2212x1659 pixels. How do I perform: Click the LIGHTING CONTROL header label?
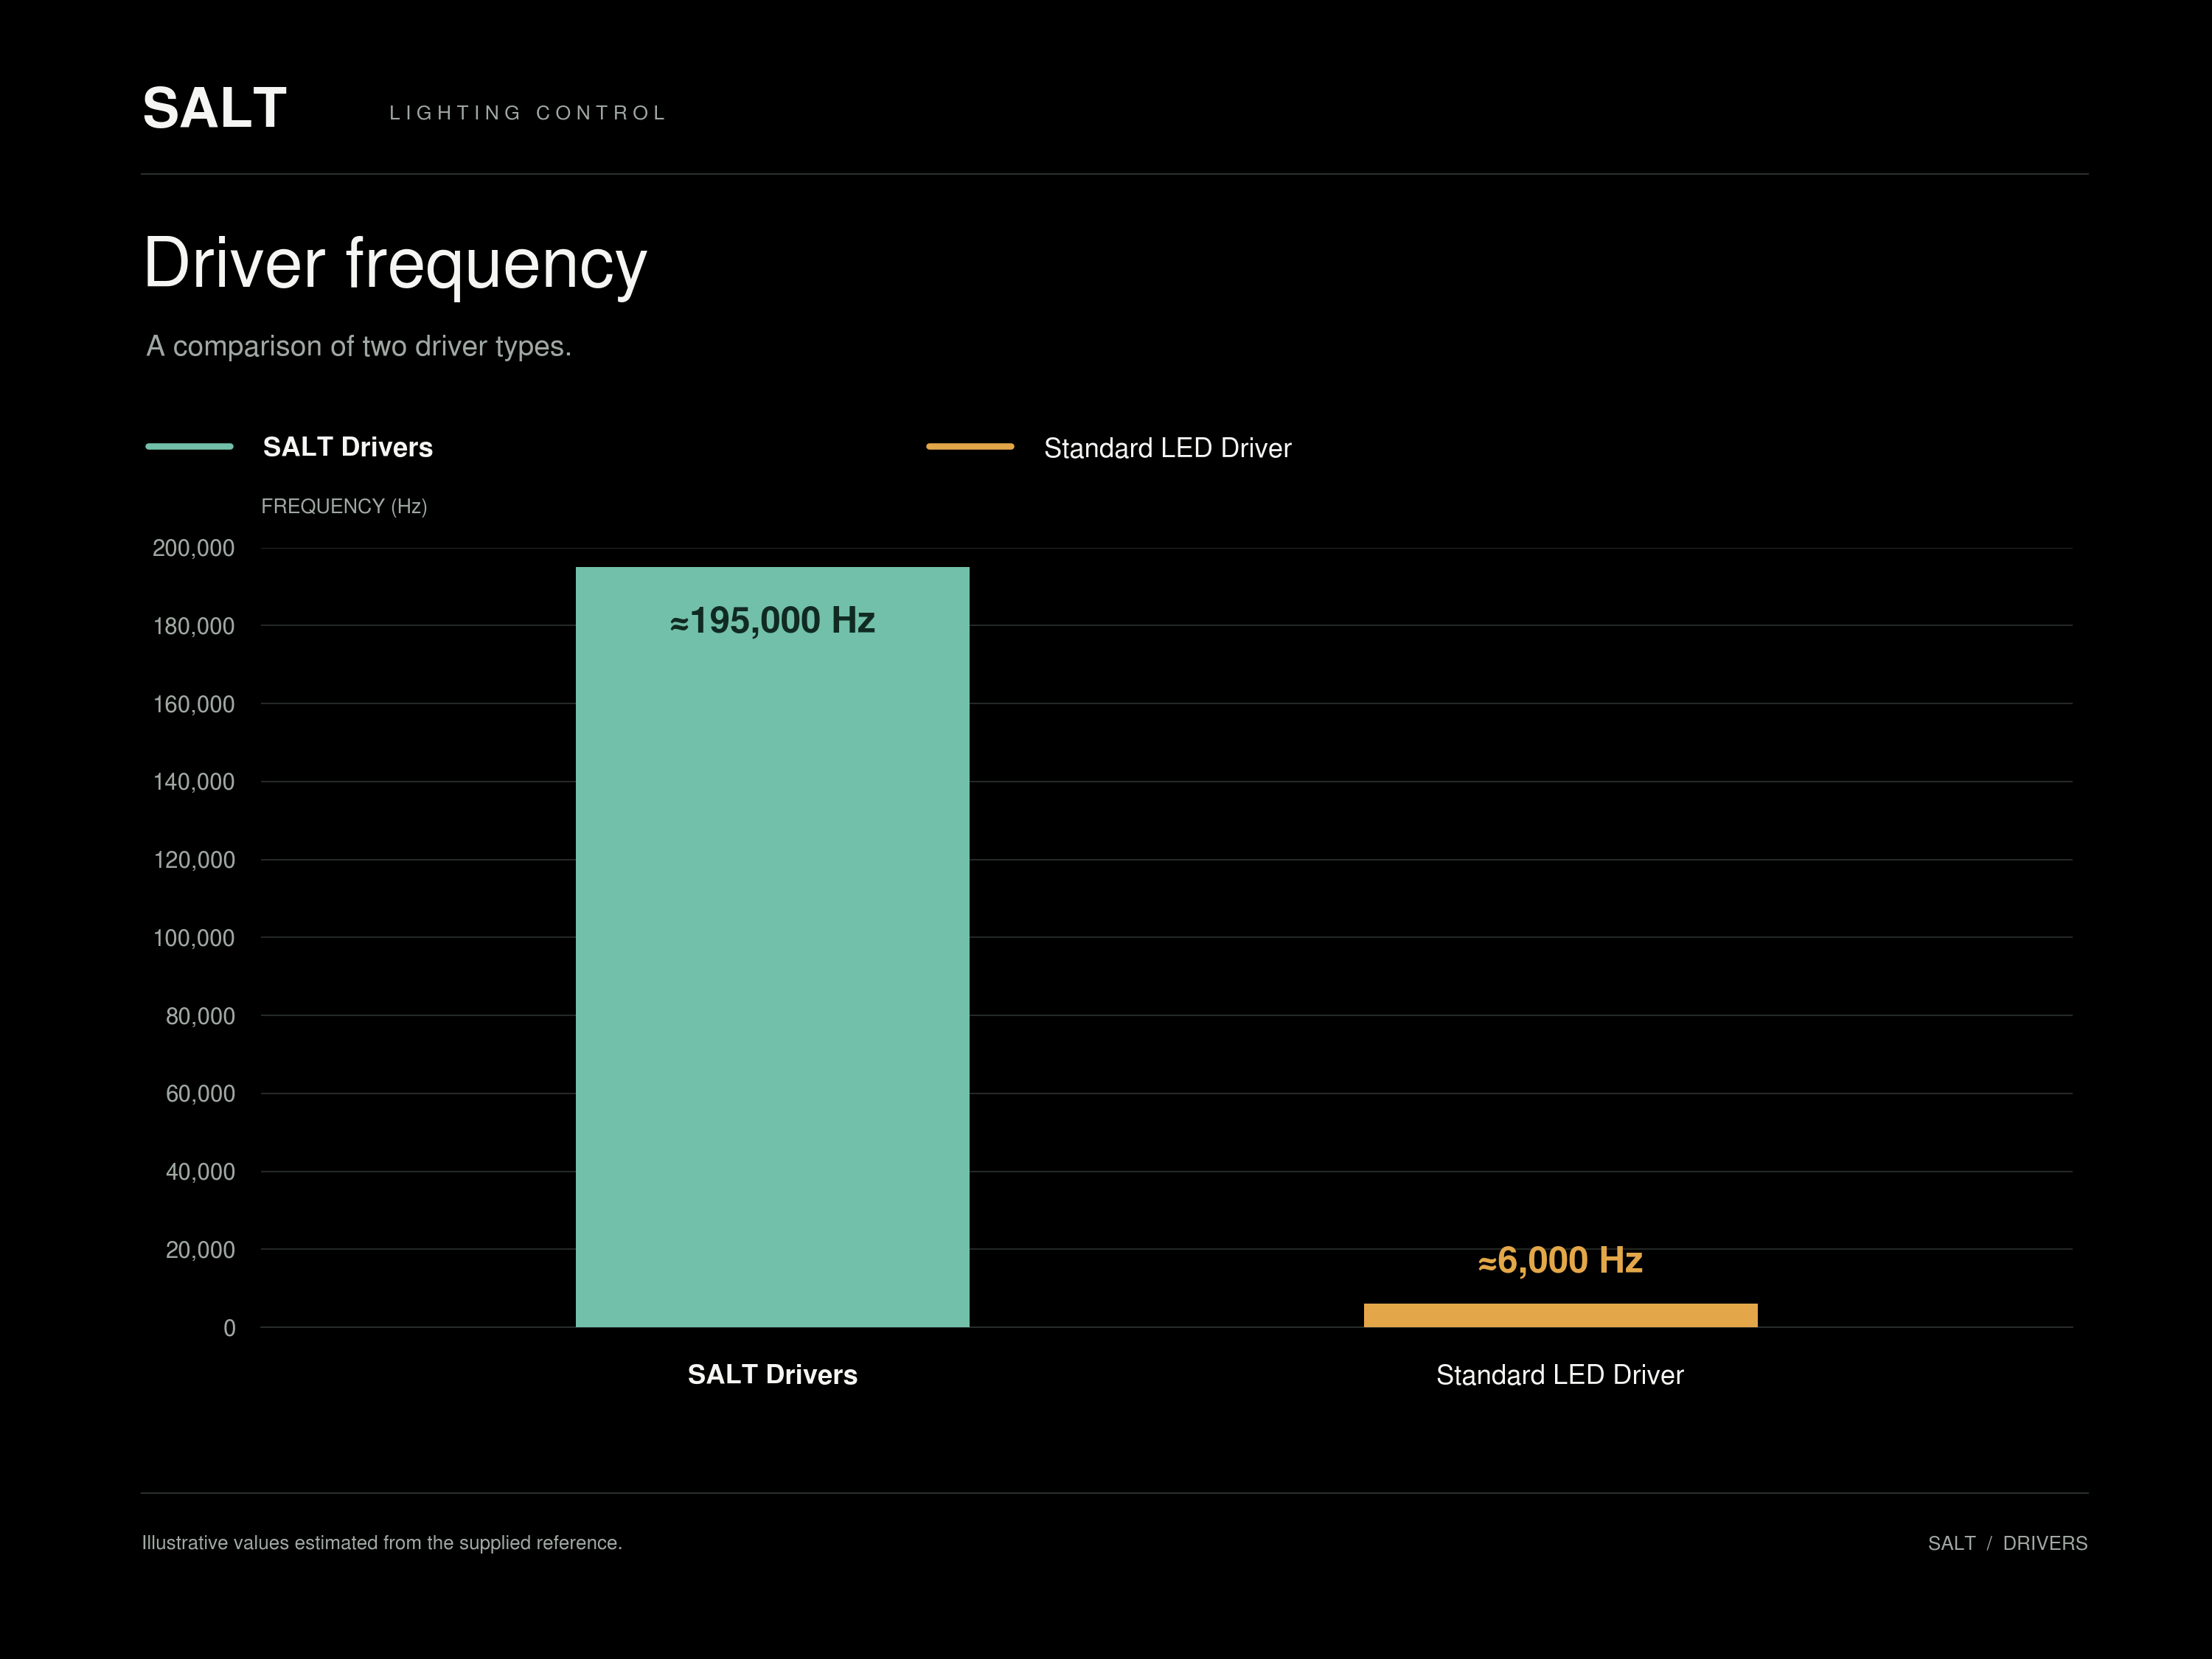pos(527,113)
